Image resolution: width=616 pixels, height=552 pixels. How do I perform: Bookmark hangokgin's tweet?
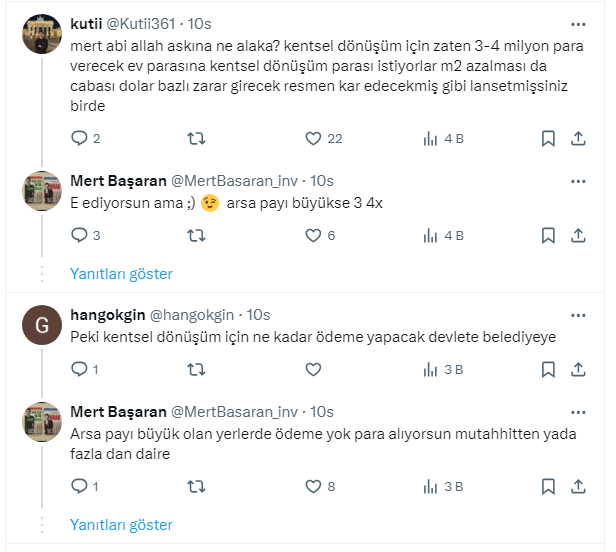coord(548,370)
